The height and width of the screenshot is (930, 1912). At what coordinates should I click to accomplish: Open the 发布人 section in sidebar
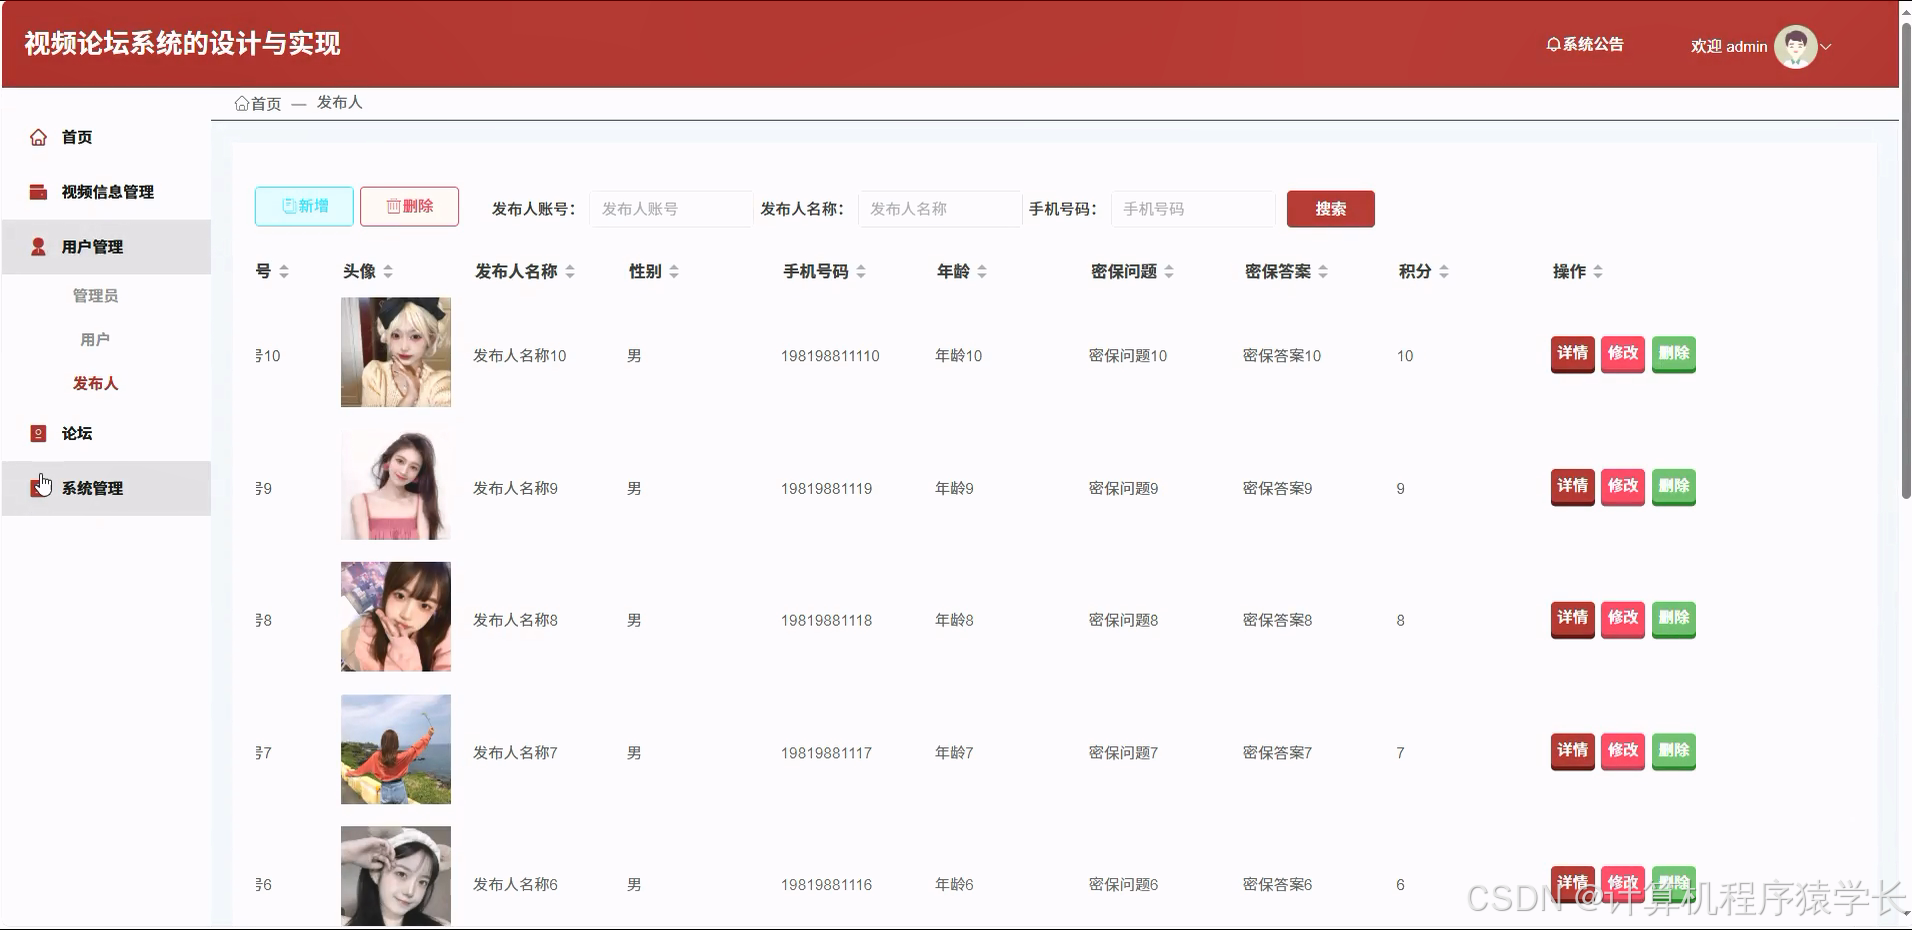[94, 383]
